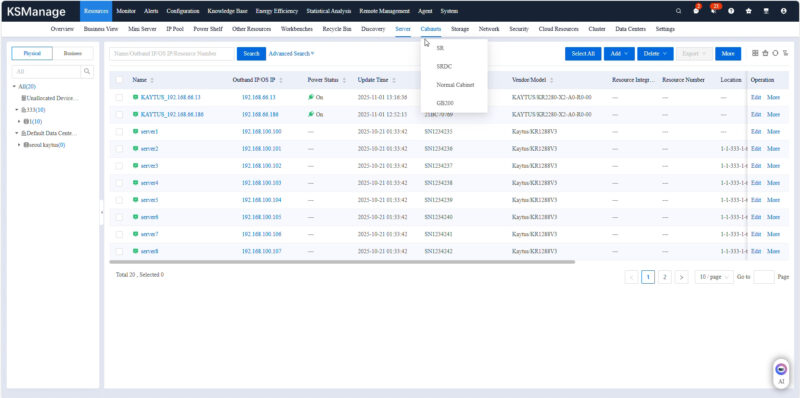Screen dimensions: 800x398
Task: Sort by Name column arrows
Action: point(152,80)
